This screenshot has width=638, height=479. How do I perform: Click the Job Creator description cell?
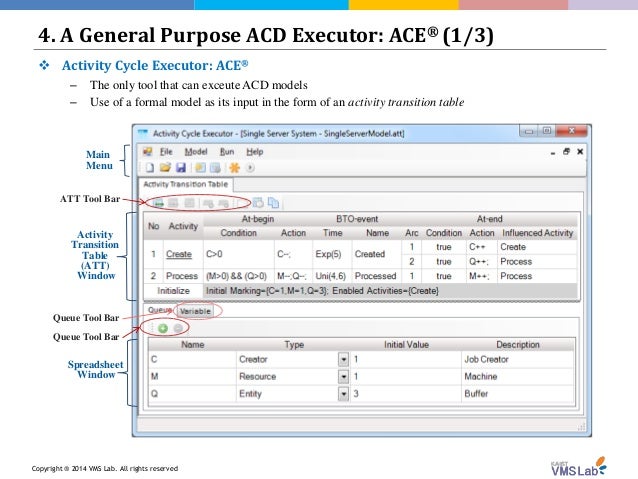tap(518, 359)
